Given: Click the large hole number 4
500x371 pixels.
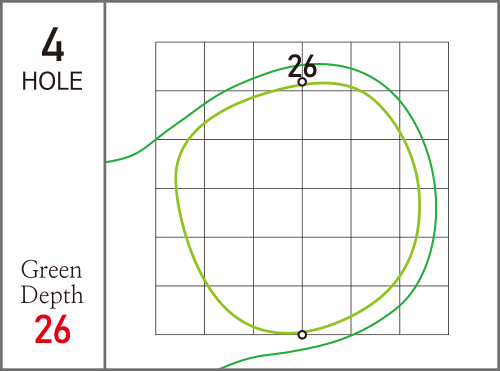Looking at the screenshot, I should pos(53,44).
